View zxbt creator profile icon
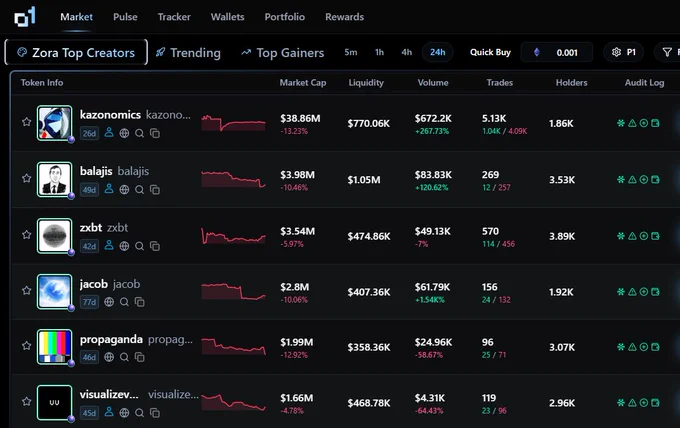 click(109, 245)
